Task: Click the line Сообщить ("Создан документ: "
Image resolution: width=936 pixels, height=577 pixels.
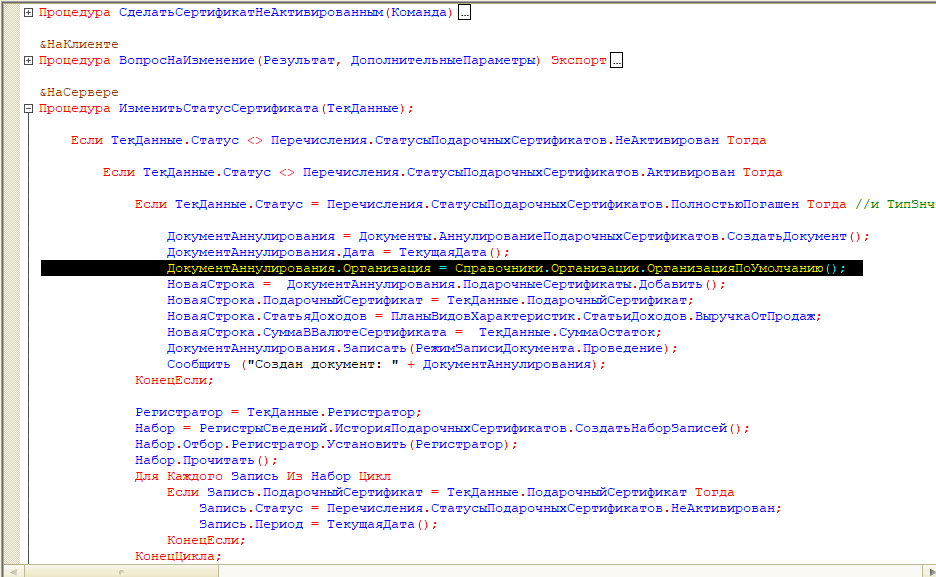Action: (386, 365)
